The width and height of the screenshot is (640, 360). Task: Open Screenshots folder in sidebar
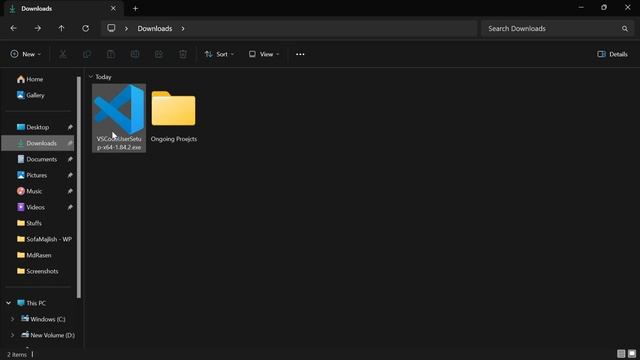[x=38, y=271]
